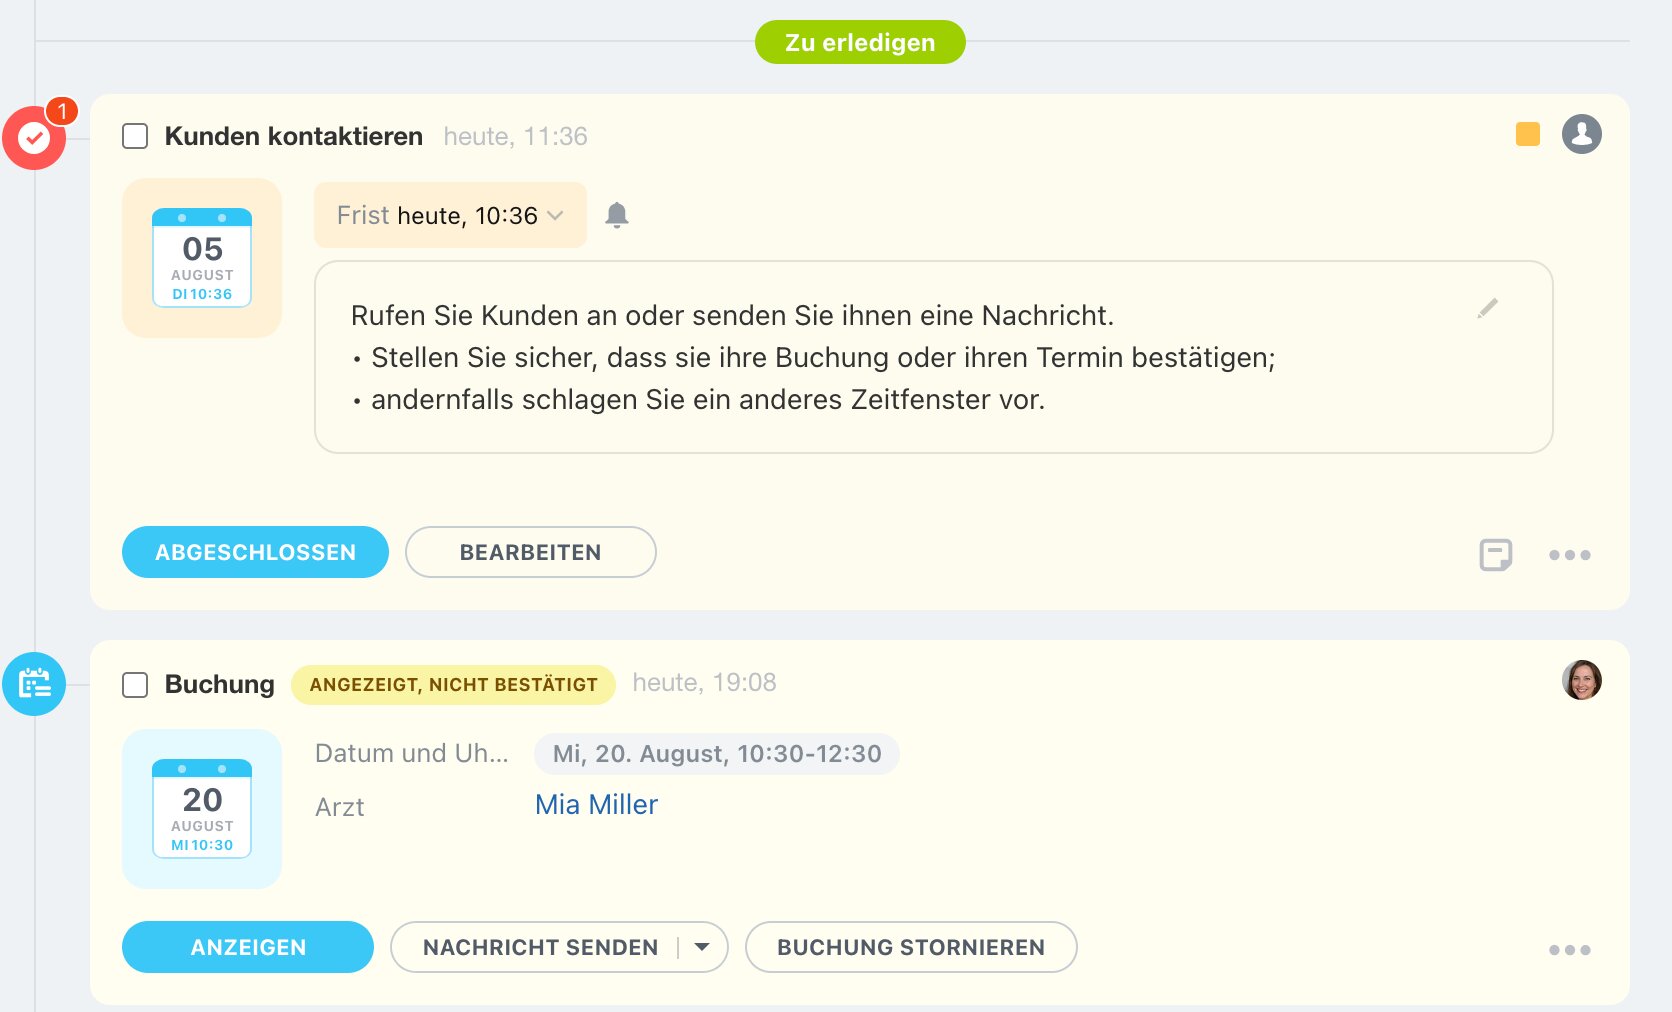Click the Angezeigt, nicht bestätigt status tag

[x=453, y=685]
